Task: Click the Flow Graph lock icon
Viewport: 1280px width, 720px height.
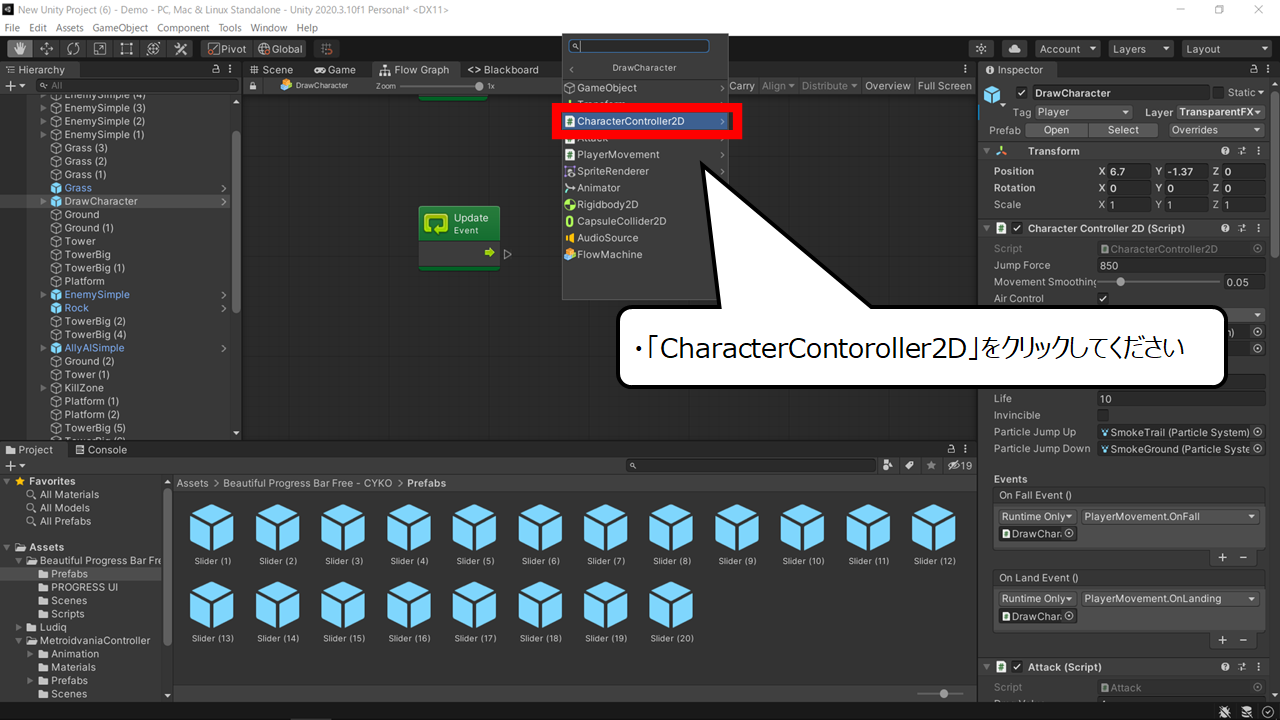Action: [x=253, y=86]
